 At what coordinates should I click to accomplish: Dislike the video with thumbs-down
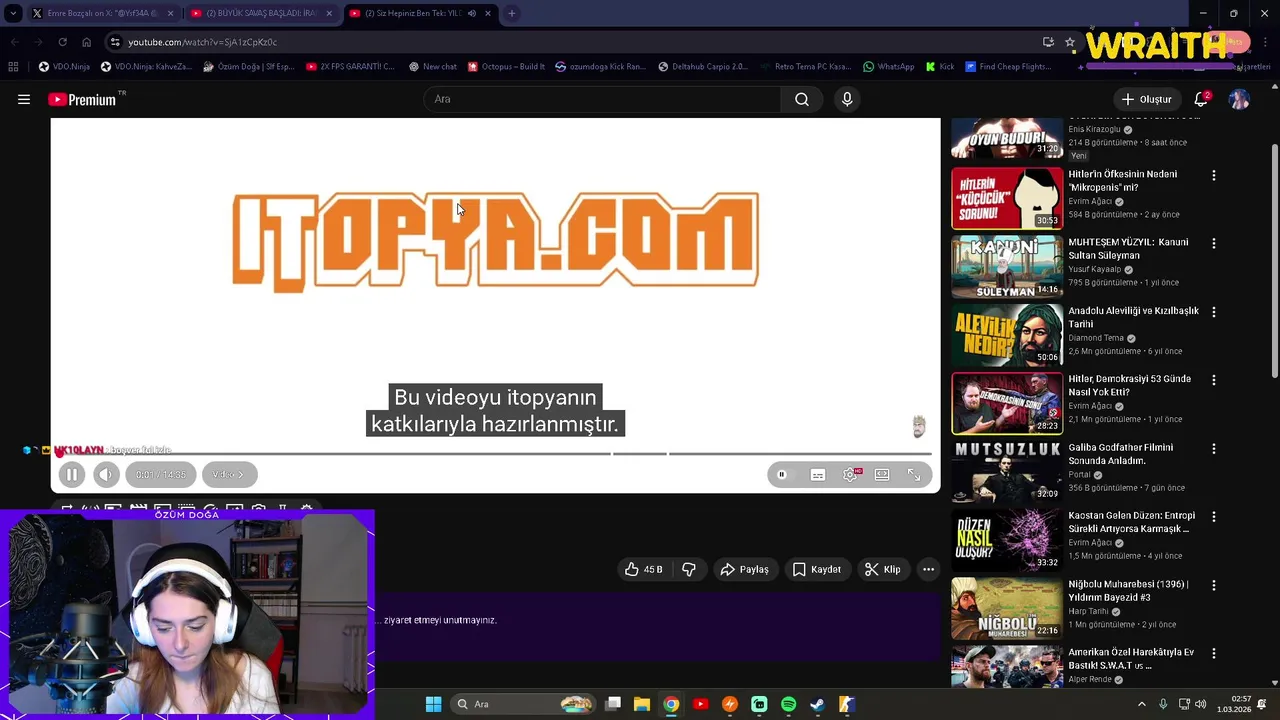[x=689, y=569]
